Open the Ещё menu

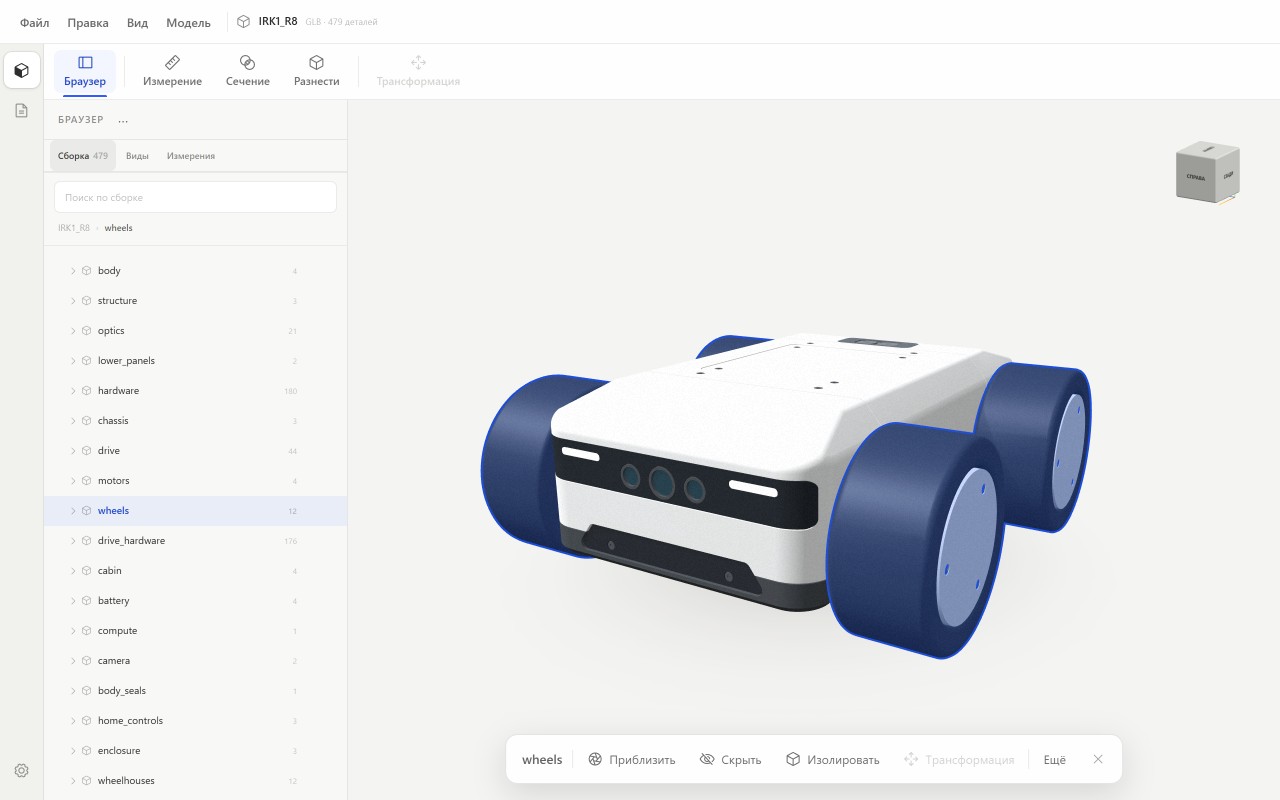[x=1055, y=760]
